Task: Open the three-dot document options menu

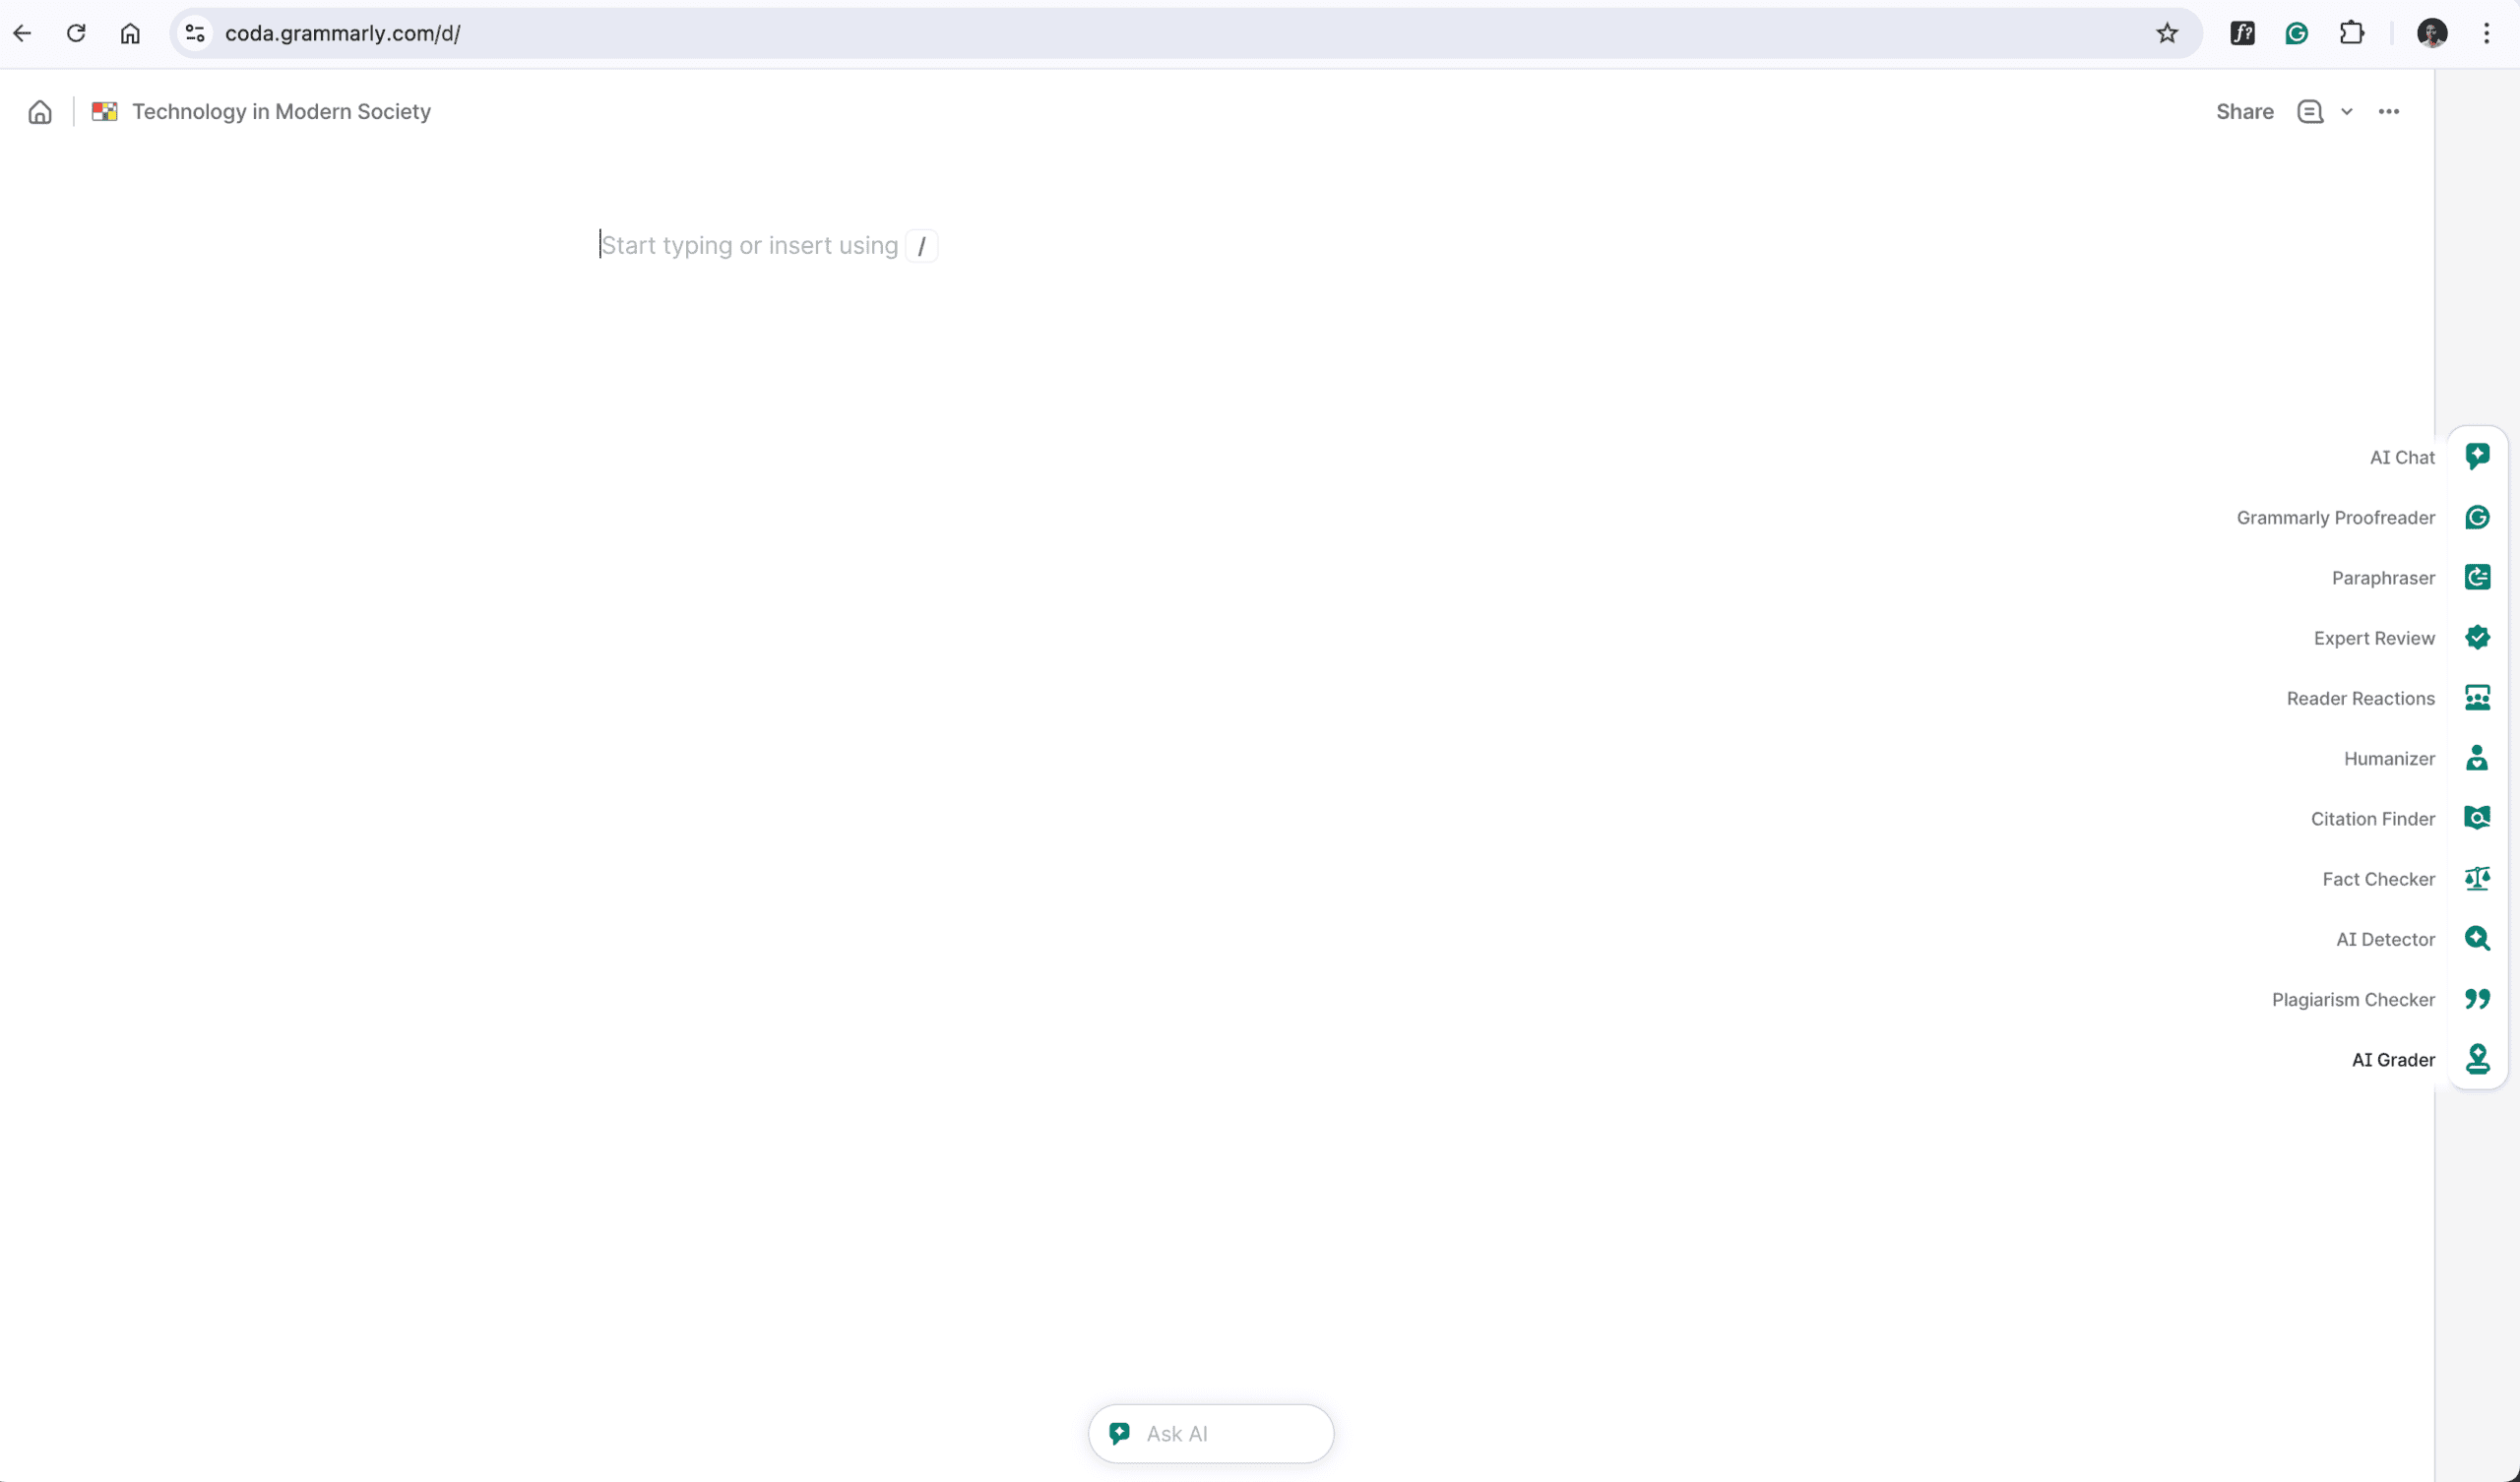Action: [2389, 112]
